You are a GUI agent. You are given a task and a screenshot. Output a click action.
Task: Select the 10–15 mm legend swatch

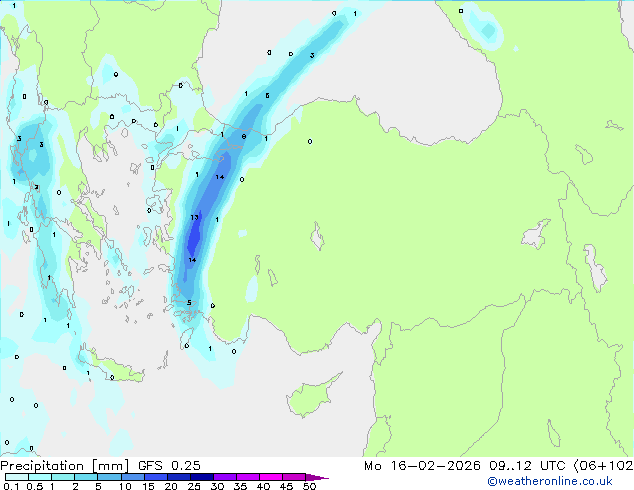pyautogui.click(x=132, y=477)
